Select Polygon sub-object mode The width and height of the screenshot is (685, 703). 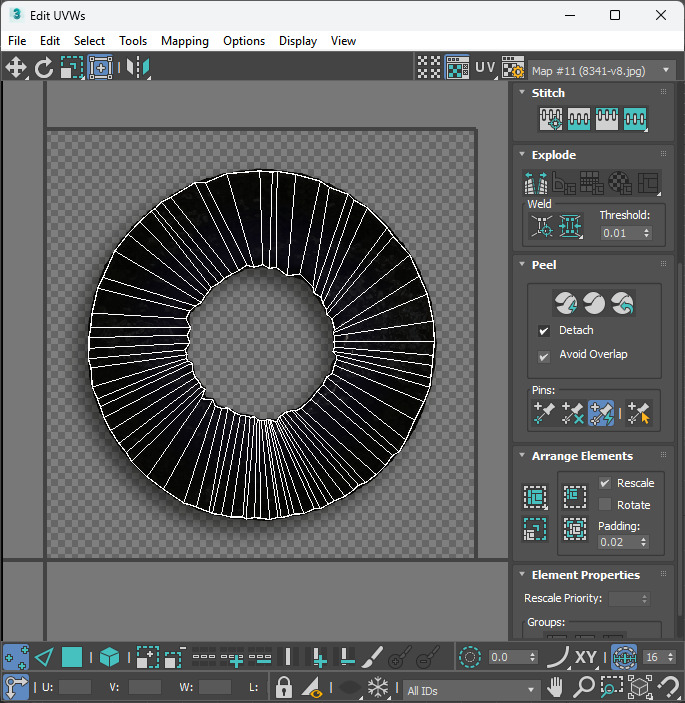(x=72, y=657)
